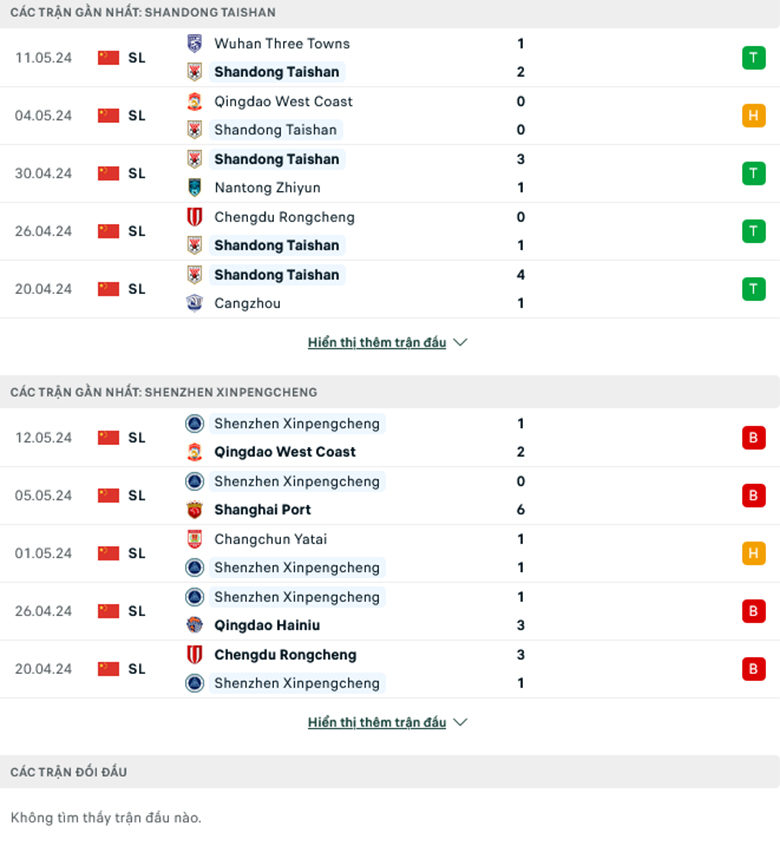The height and width of the screenshot is (846, 780).
Task: Expand more matches for Shandong Taishan via chevron
Action: (460, 341)
